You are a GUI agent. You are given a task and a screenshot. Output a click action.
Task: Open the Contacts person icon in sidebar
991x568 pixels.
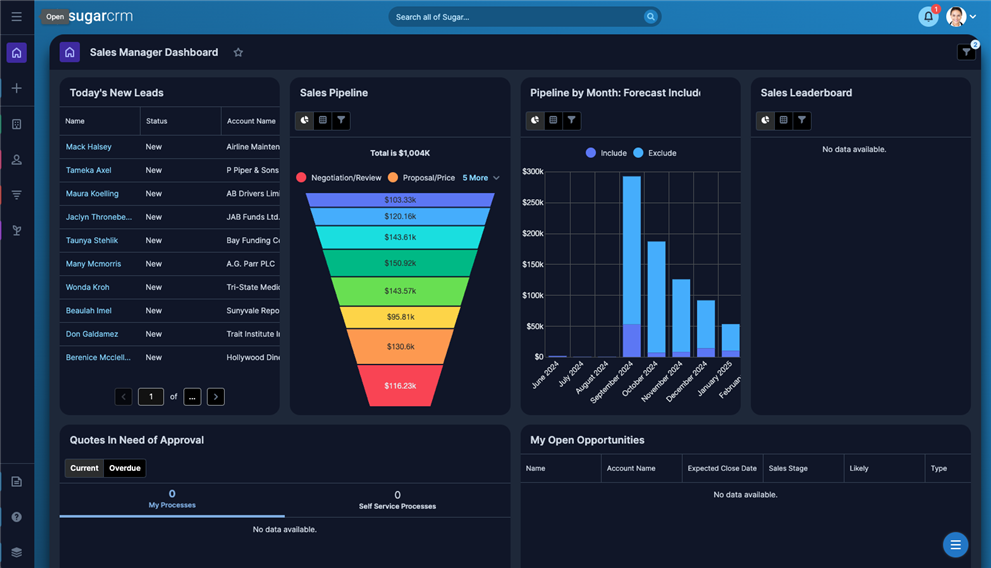(x=16, y=160)
